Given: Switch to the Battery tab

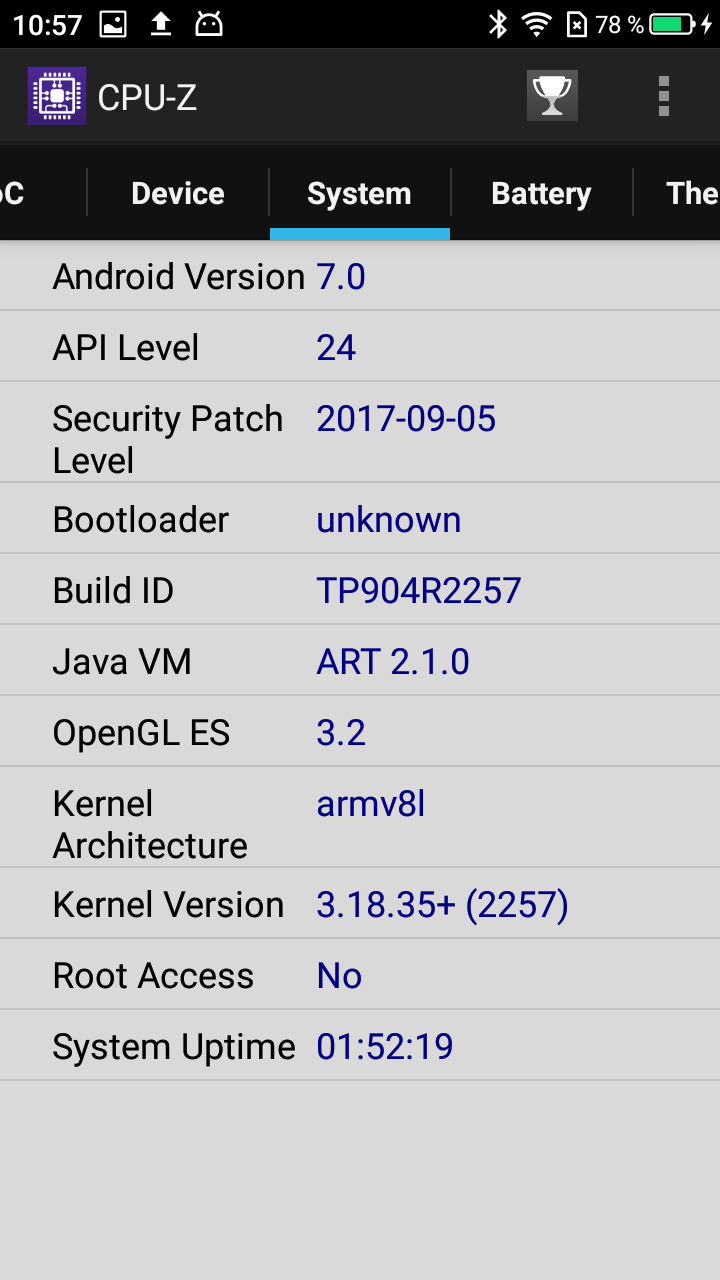Looking at the screenshot, I should (541, 193).
